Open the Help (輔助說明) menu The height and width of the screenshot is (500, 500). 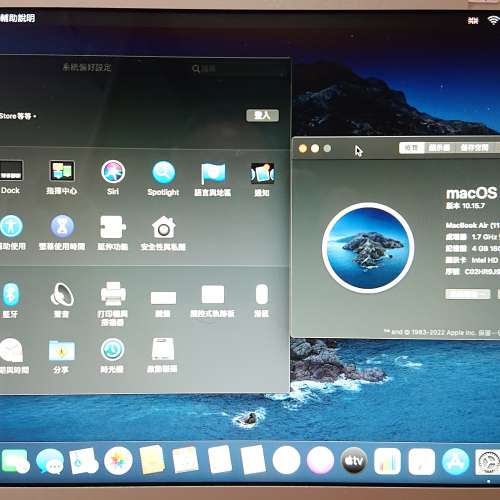tap(17, 18)
